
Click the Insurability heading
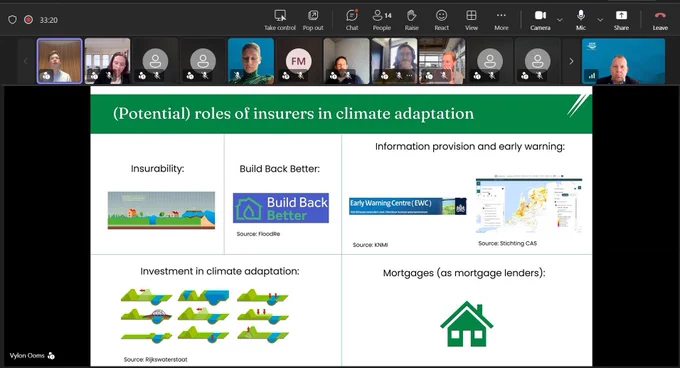click(x=157, y=169)
